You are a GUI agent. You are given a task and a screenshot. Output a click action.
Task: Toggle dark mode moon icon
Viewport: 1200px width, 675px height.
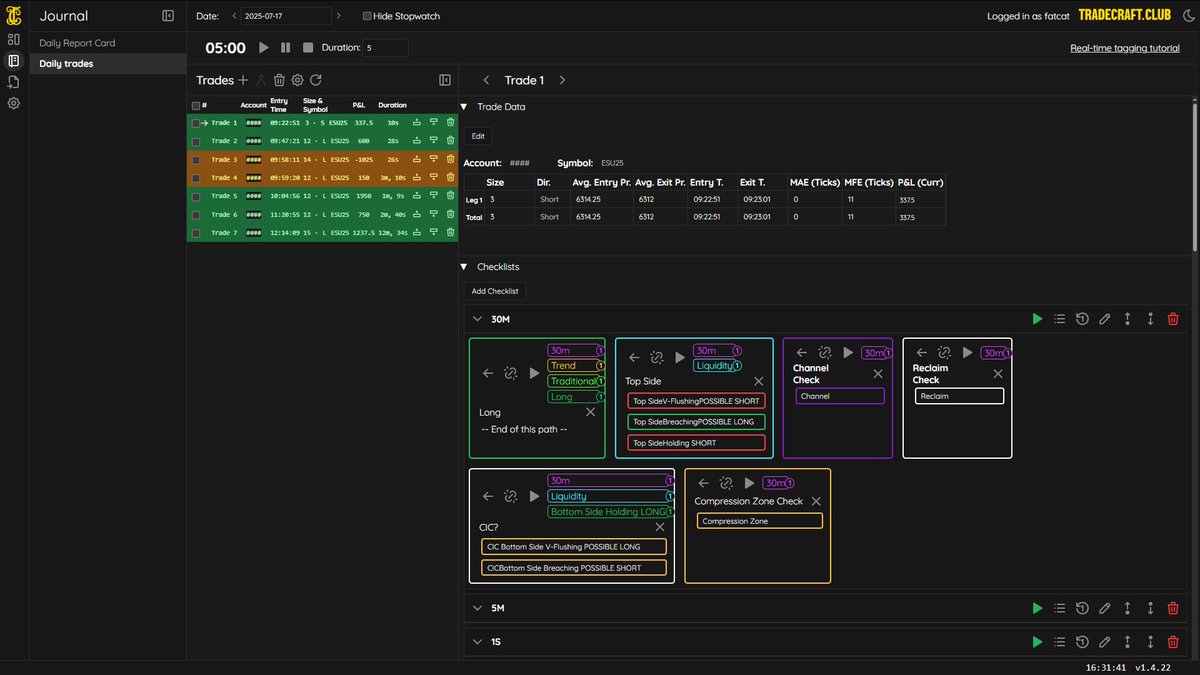click(x=1188, y=16)
